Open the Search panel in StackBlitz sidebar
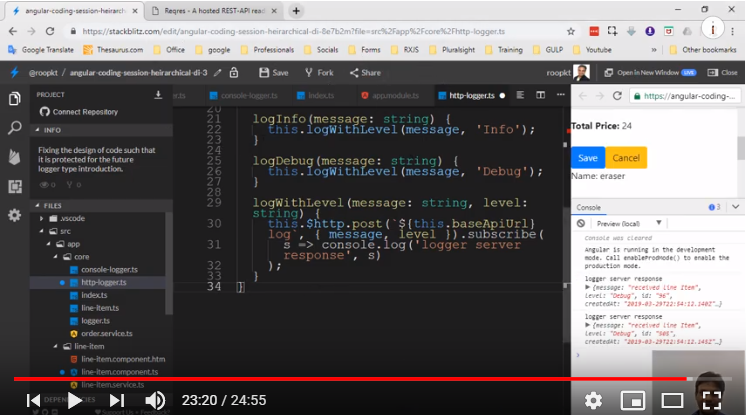This screenshot has width=747, height=415. pos(14,128)
